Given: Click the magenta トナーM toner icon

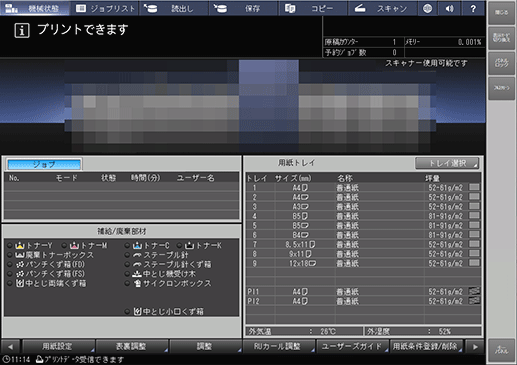Looking at the screenshot, I should pos(74,246).
